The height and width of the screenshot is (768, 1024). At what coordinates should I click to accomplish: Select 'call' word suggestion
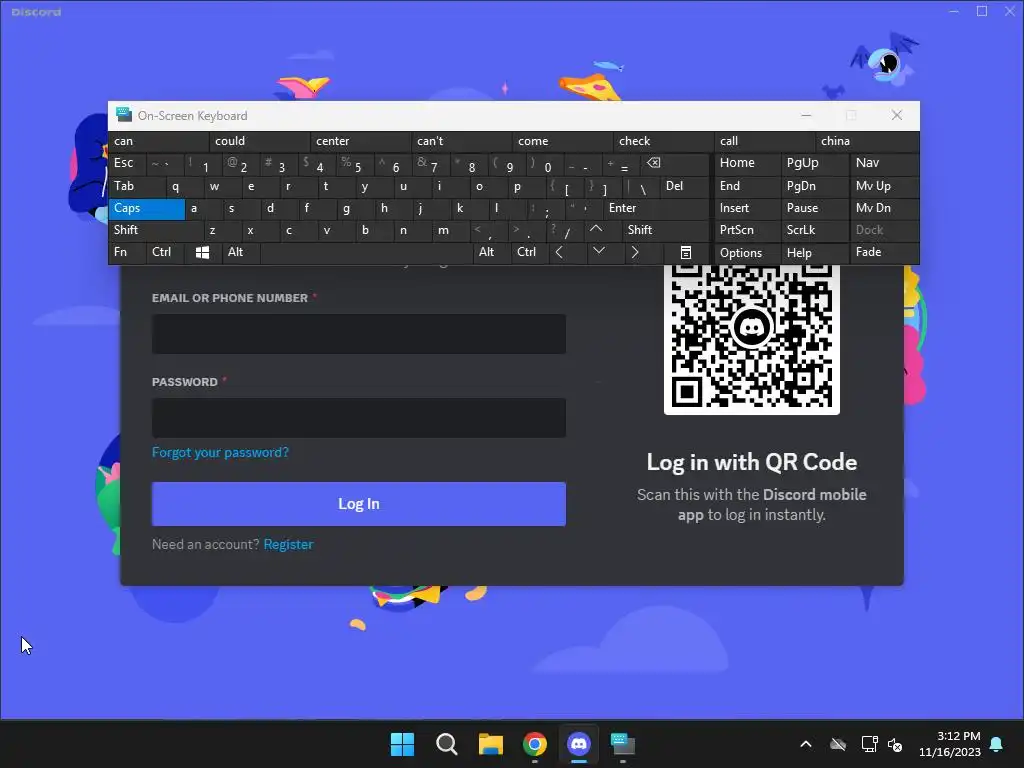pyautogui.click(x=765, y=141)
